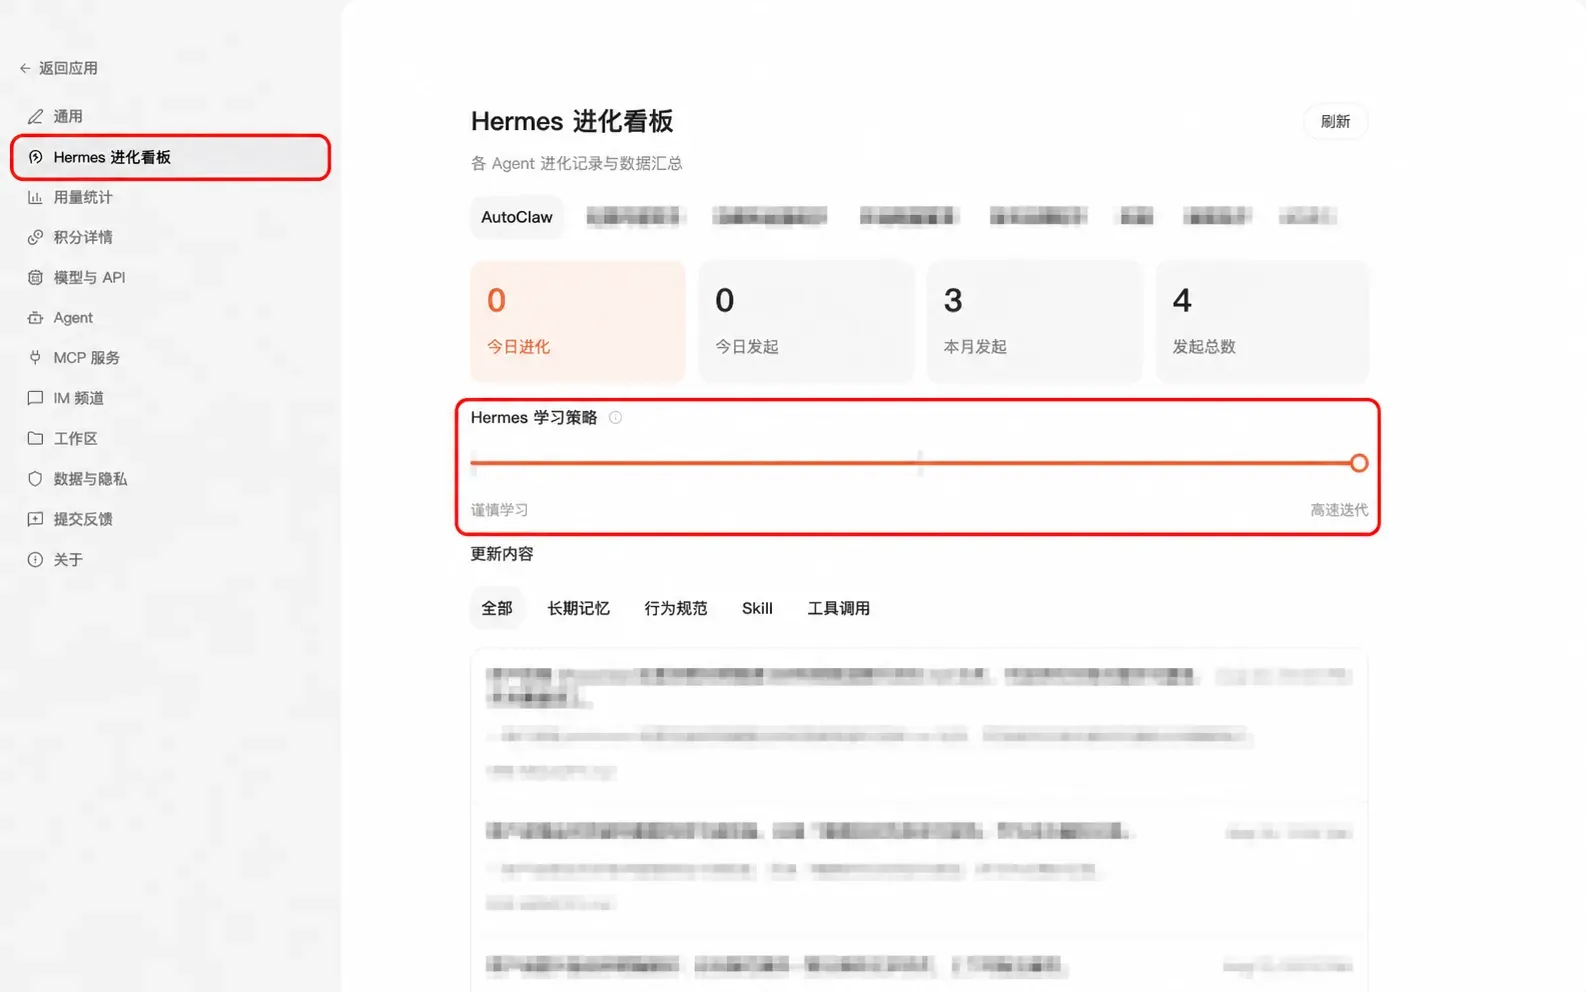Filter updates by 工具调用

click(838, 608)
